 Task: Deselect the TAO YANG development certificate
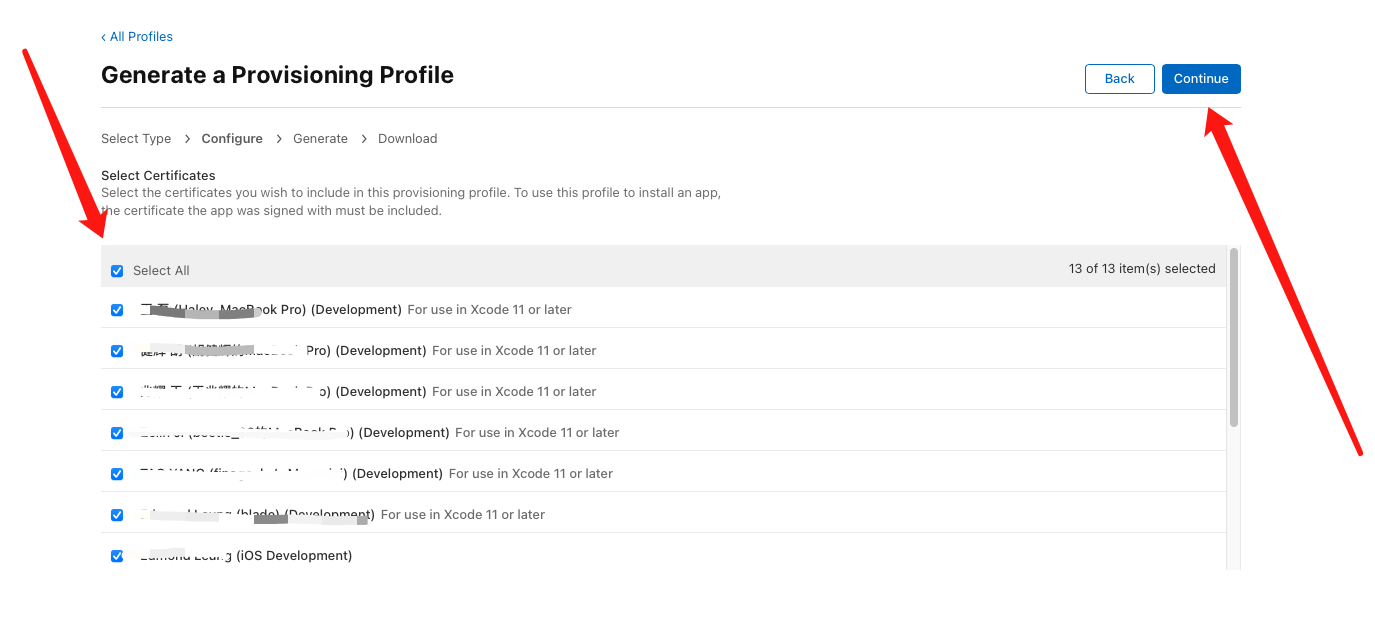(x=117, y=474)
